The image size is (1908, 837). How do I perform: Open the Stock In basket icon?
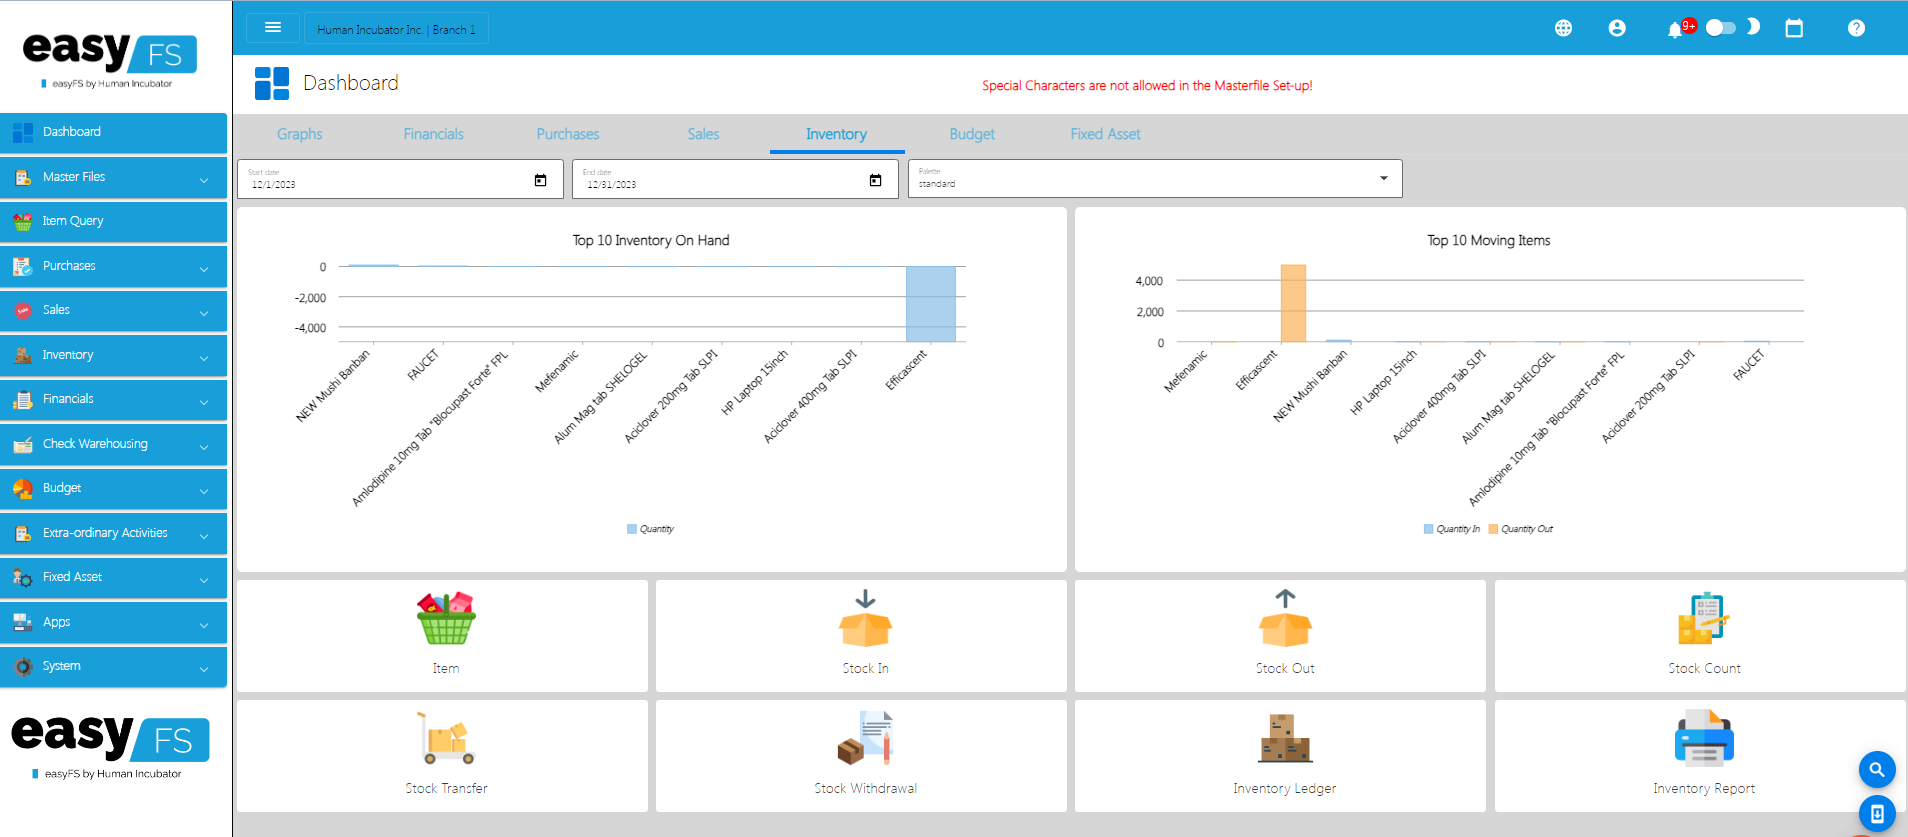click(865, 619)
